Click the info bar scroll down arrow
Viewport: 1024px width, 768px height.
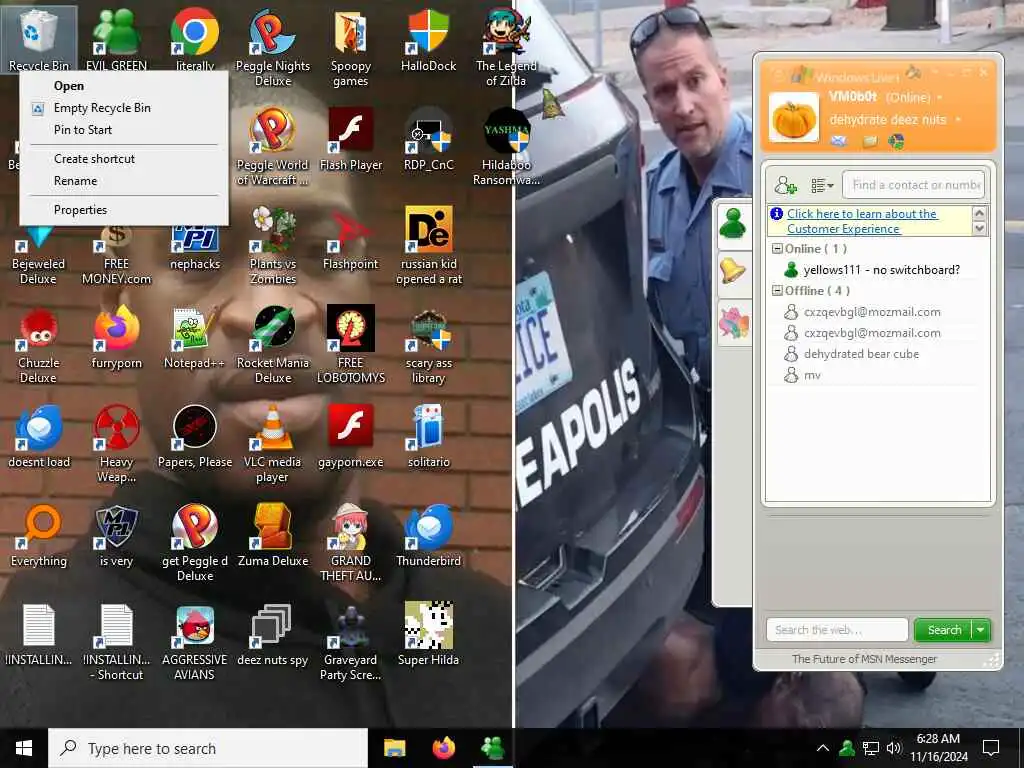[979, 228]
